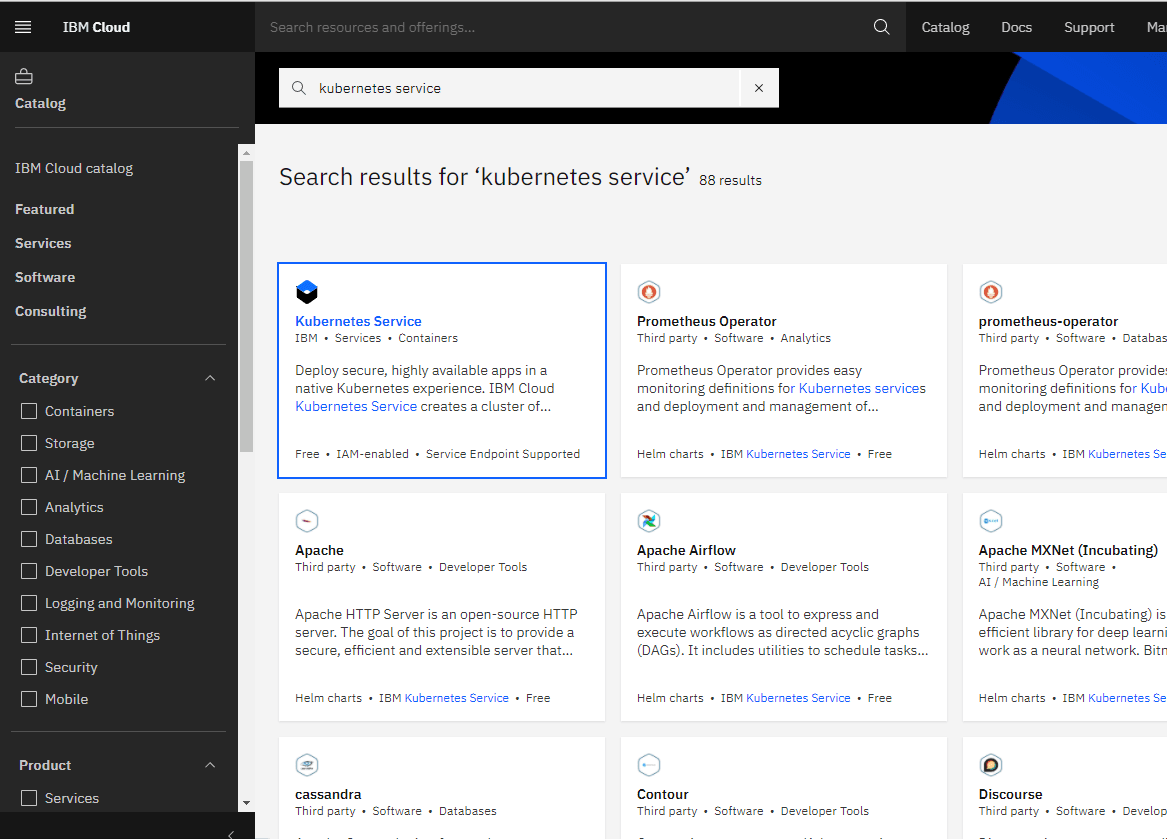
Task: Open the Kubernetes Service title link
Action: [x=358, y=321]
